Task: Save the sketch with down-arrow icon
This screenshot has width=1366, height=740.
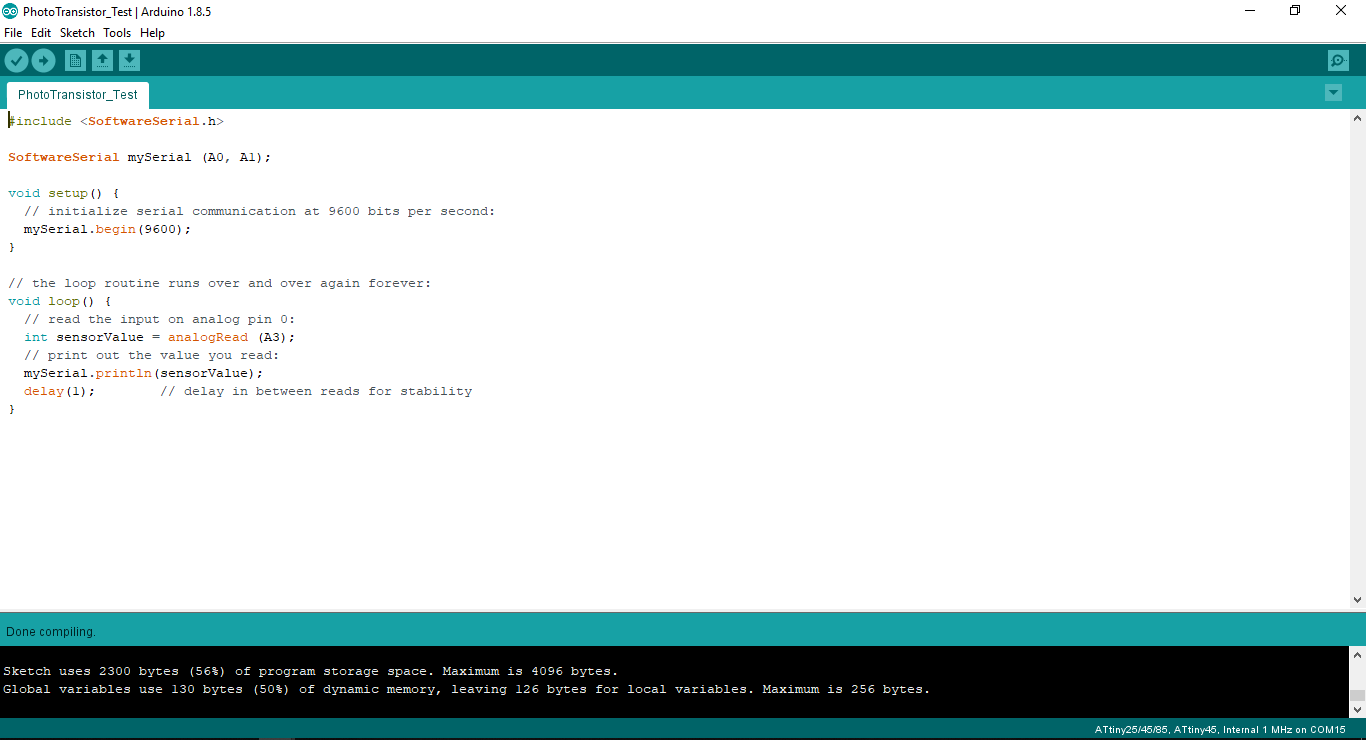Action: click(129, 61)
